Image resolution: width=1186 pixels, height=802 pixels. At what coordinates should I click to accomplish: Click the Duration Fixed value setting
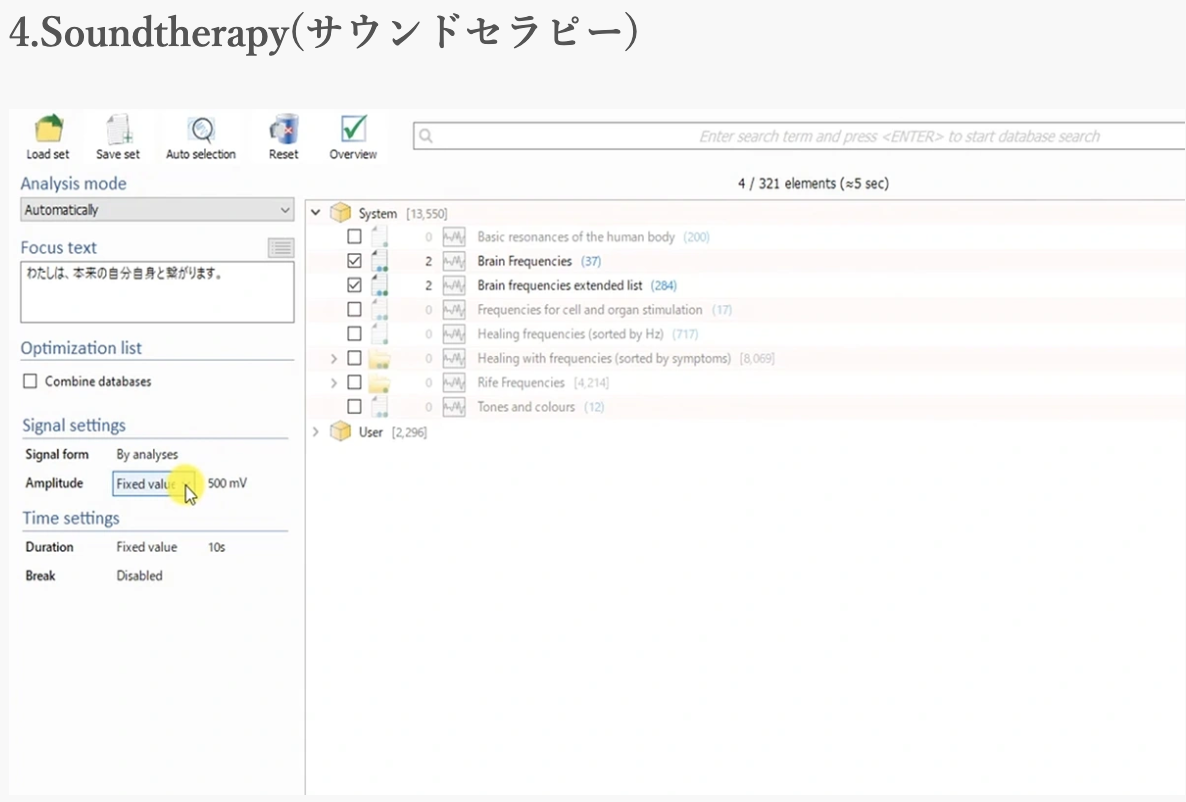click(146, 547)
